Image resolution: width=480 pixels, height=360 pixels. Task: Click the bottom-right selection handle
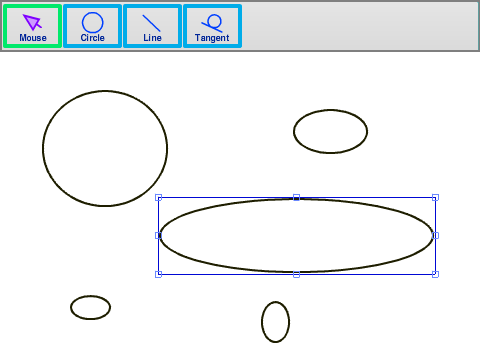coord(435,274)
